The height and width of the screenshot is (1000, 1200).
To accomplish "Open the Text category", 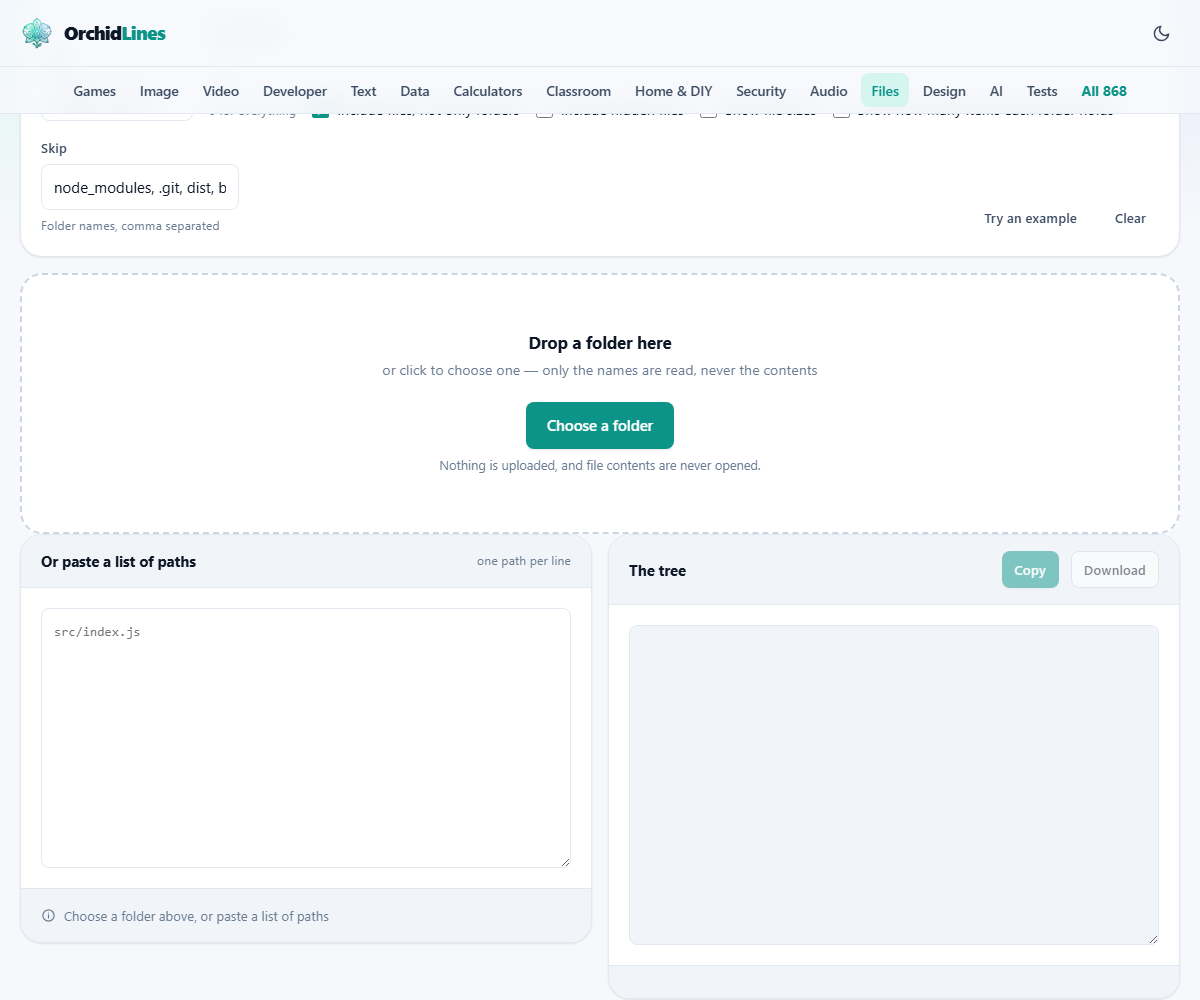I will (x=364, y=91).
